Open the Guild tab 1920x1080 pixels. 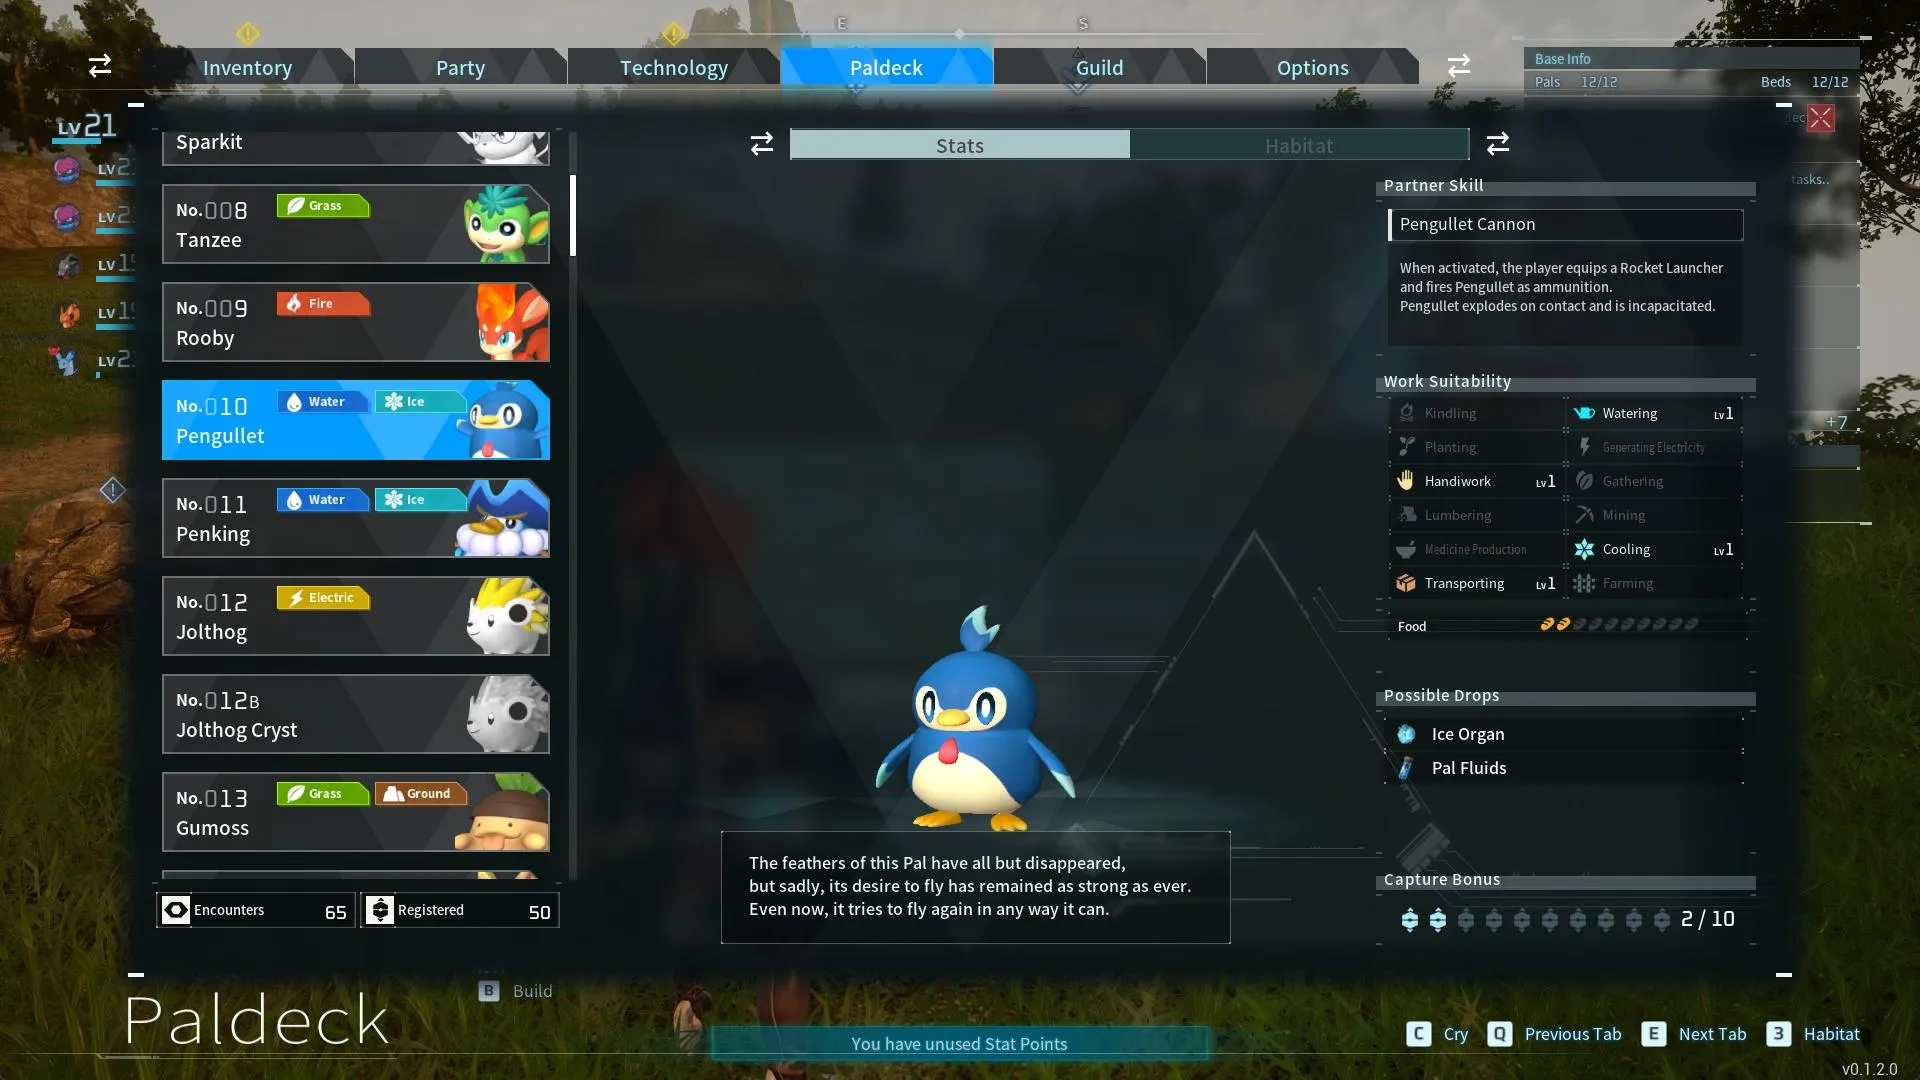pyautogui.click(x=1099, y=68)
